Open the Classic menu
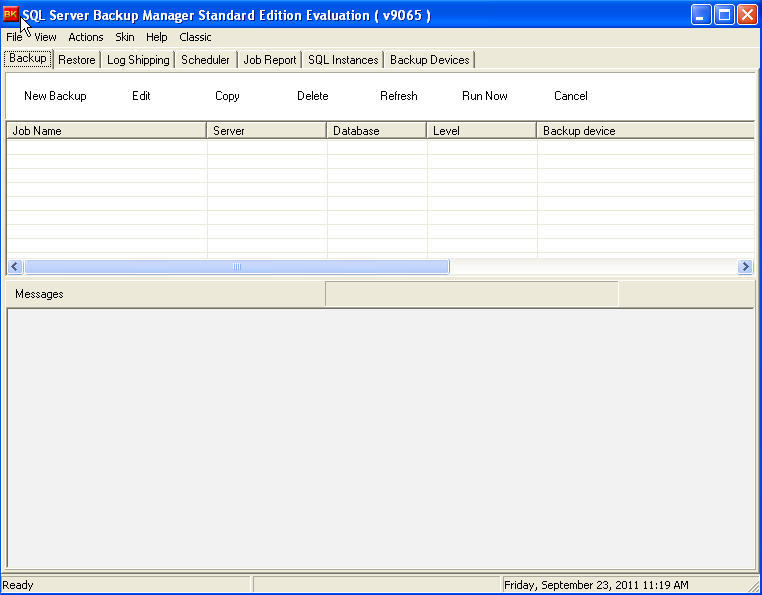This screenshot has height=595, width=762. pos(195,37)
